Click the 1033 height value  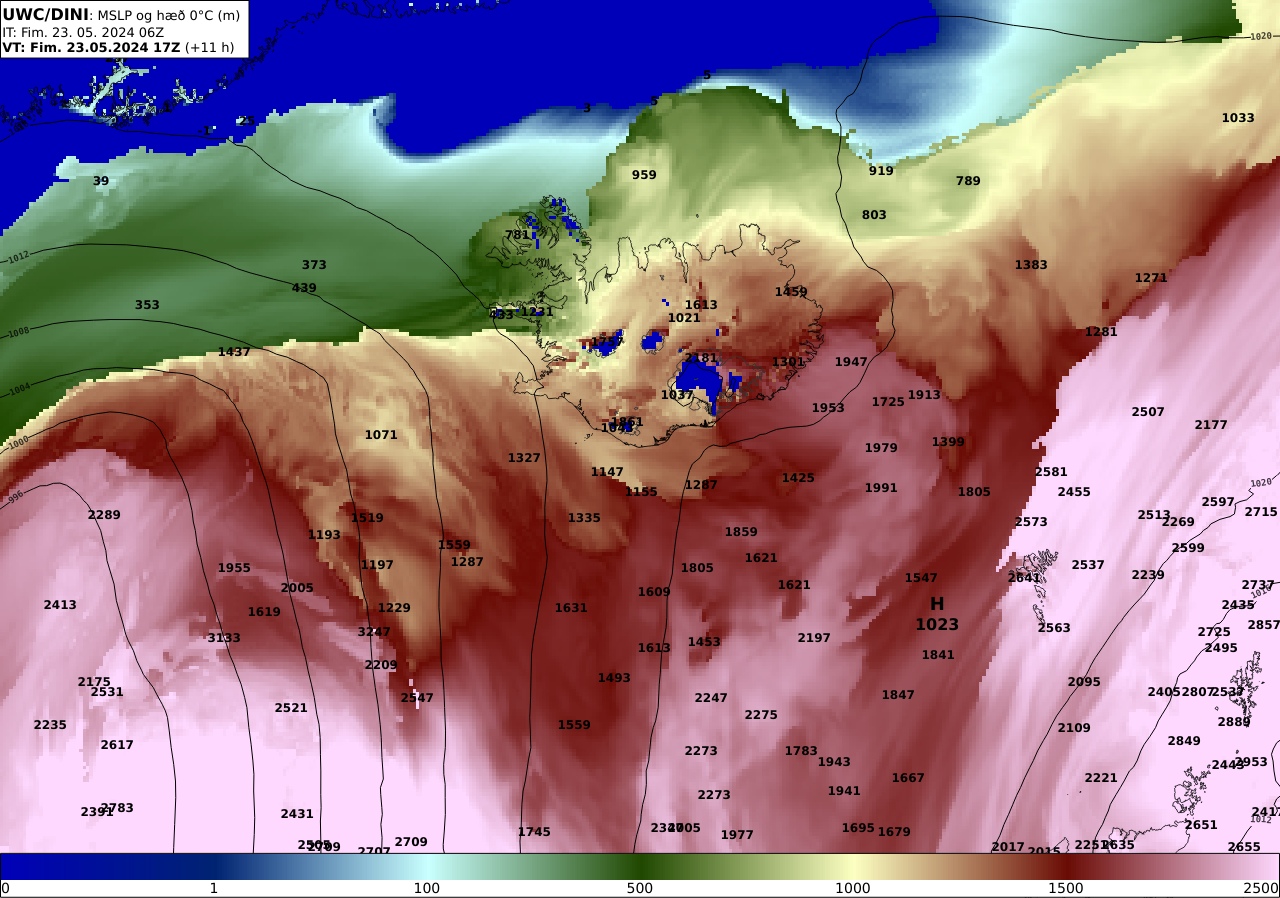[x=1238, y=118]
